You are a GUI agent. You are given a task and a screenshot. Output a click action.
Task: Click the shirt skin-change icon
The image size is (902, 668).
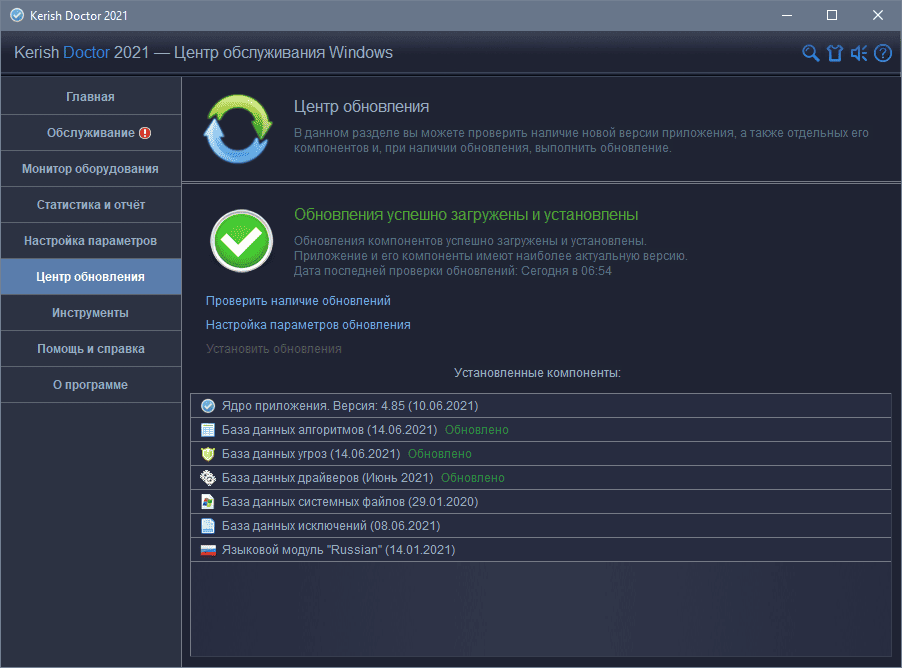pos(835,54)
